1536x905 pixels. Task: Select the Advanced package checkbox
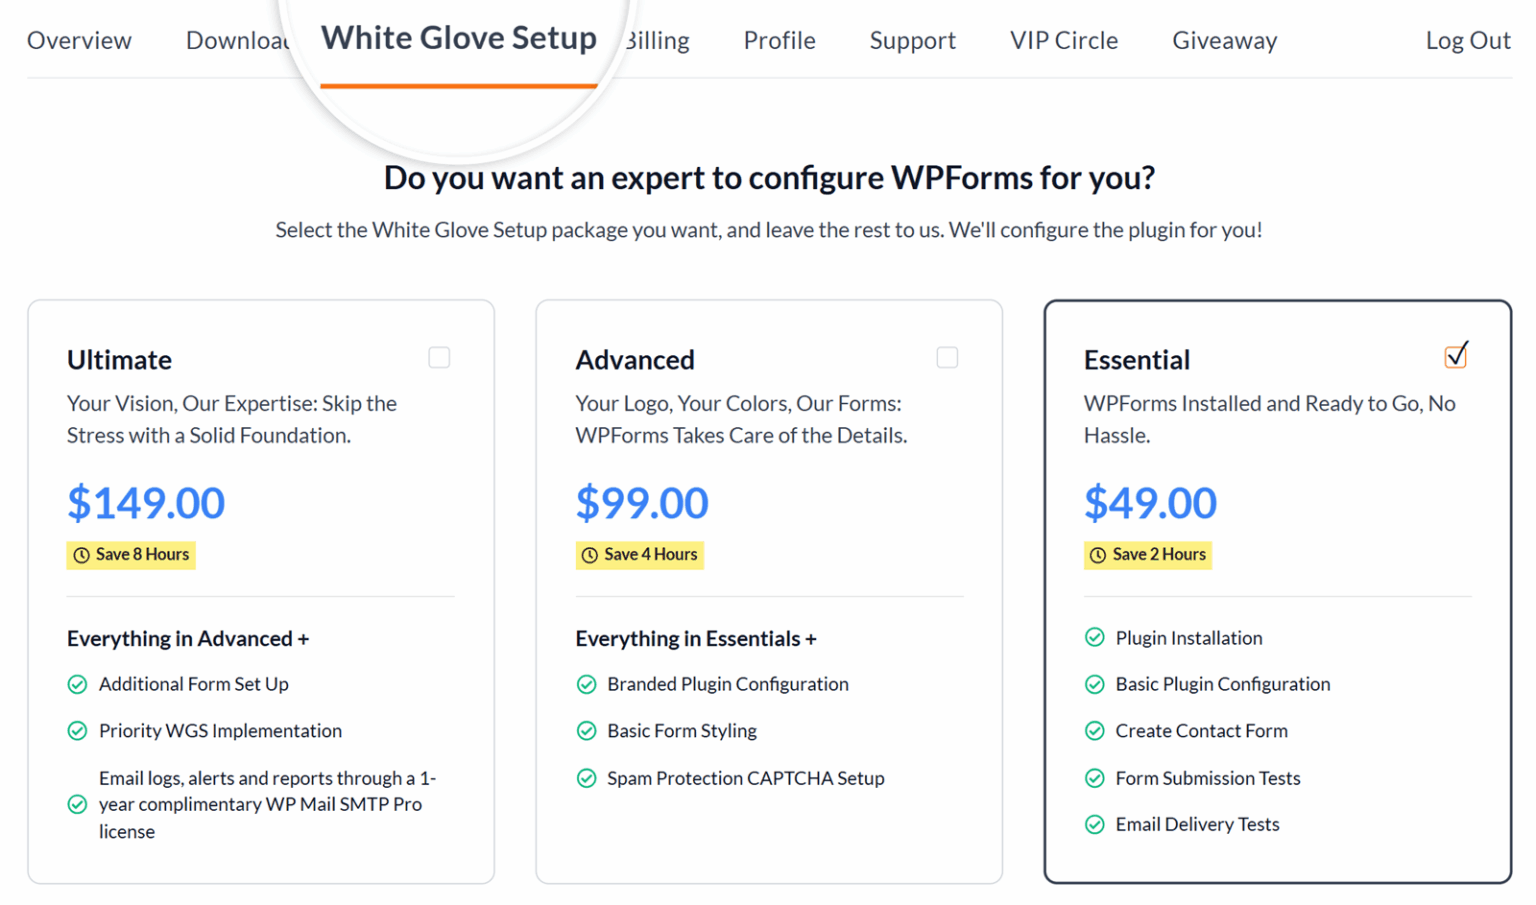pyautogui.click(x=947, y=357)
